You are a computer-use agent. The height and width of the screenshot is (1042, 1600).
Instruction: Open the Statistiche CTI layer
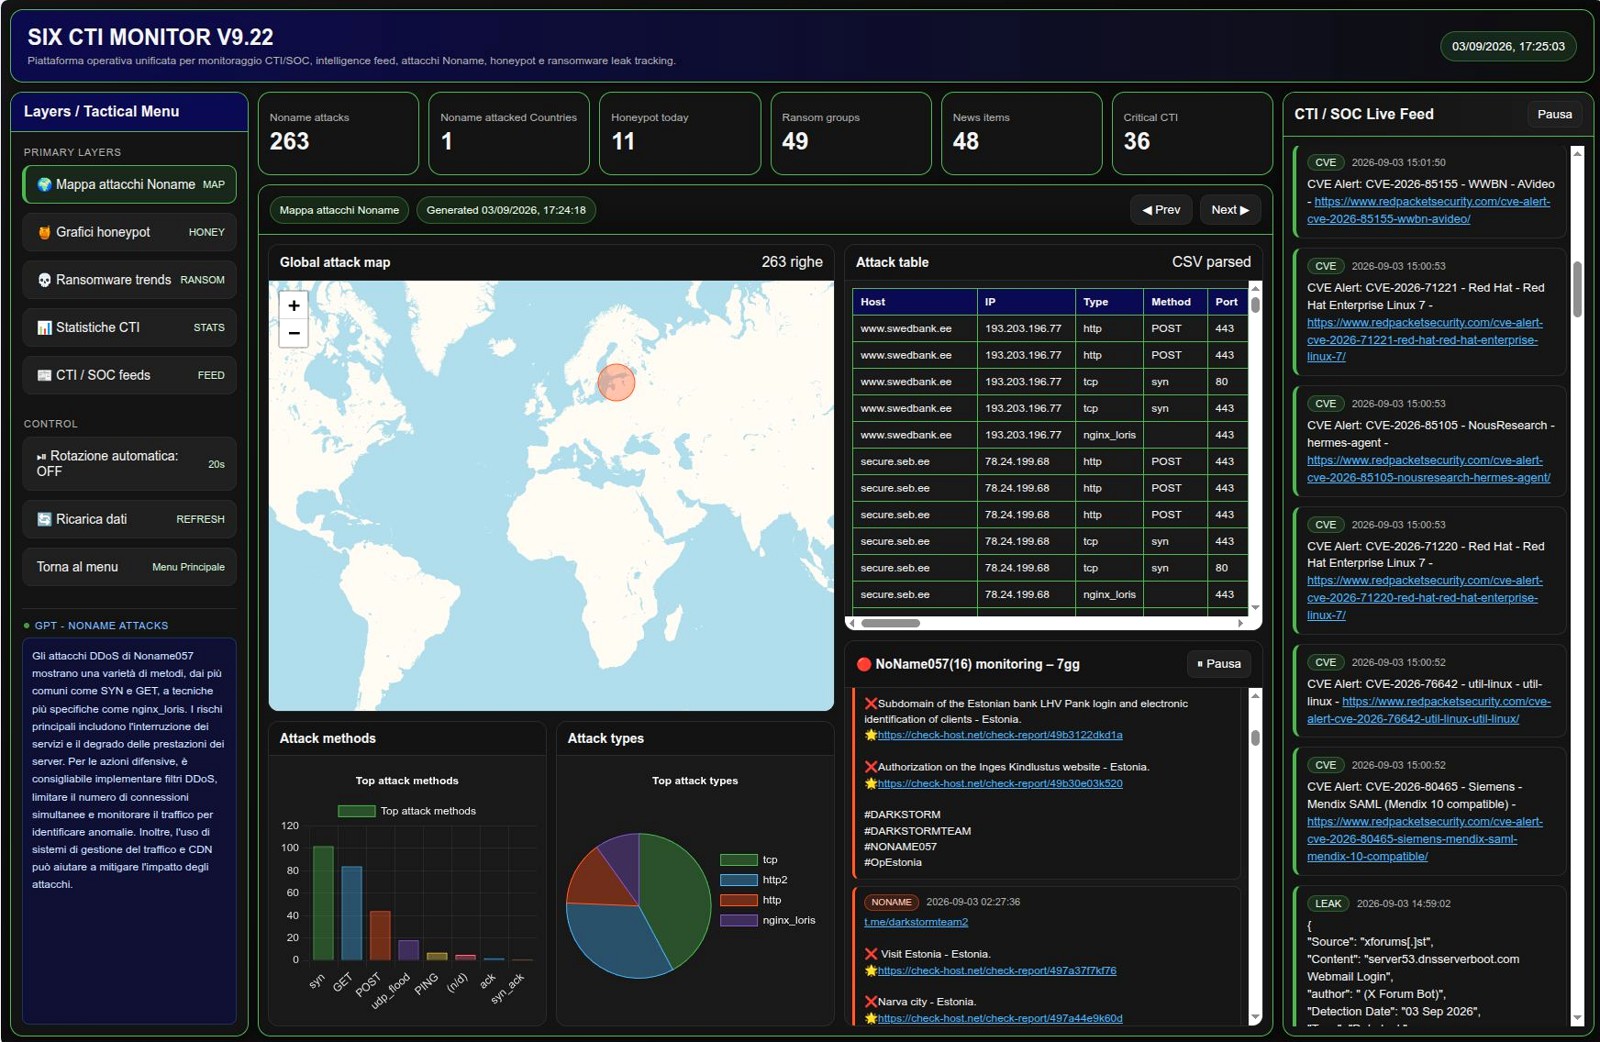[129, 327]
